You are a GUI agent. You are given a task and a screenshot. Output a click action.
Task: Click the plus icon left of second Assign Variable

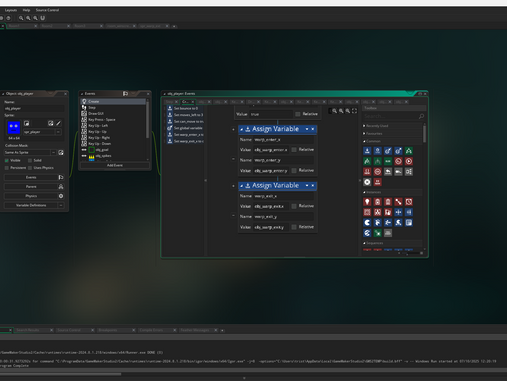233,186
